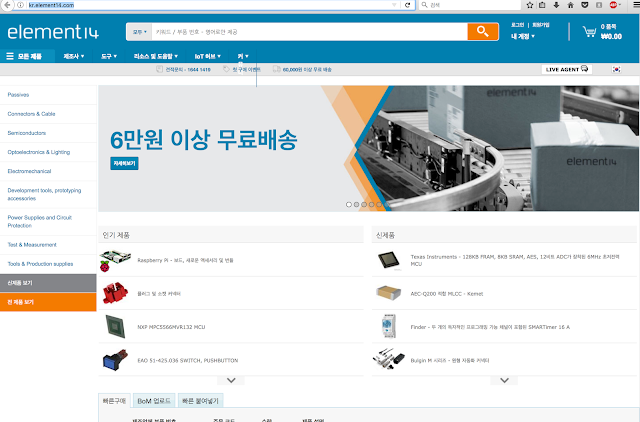Click the NXP MPC5566MVR132 MCU chip image

point(115,326)
